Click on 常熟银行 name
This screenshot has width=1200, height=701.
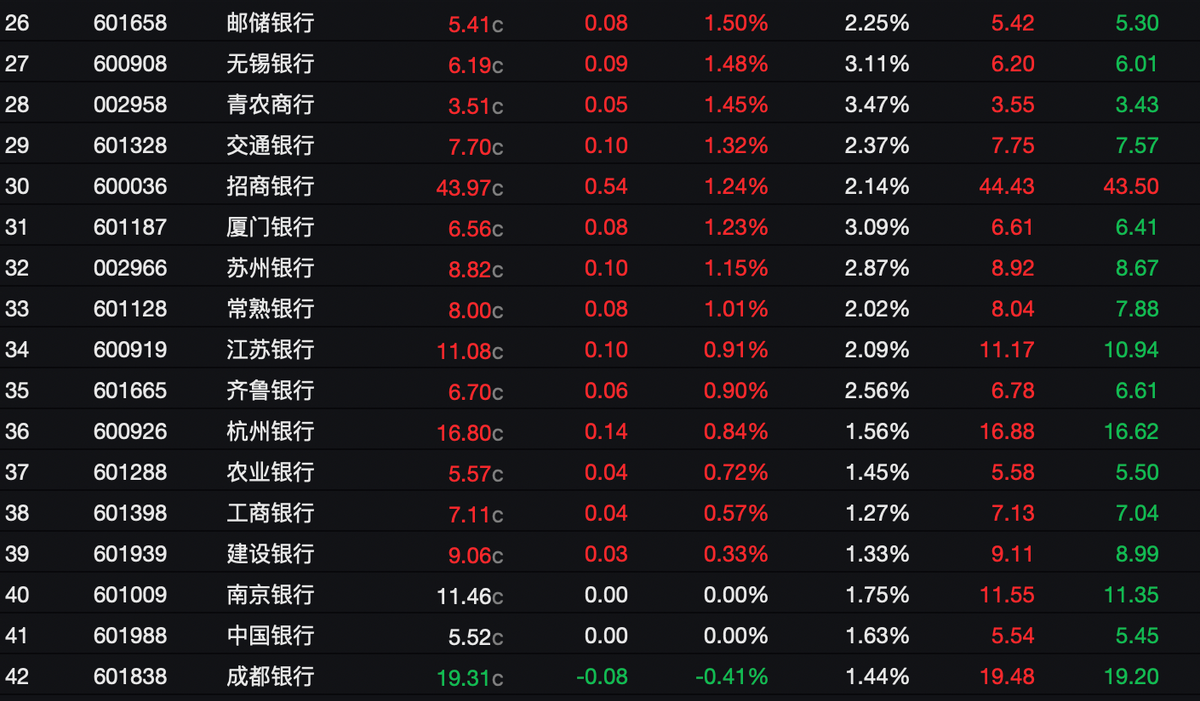(x=270, y=308)
